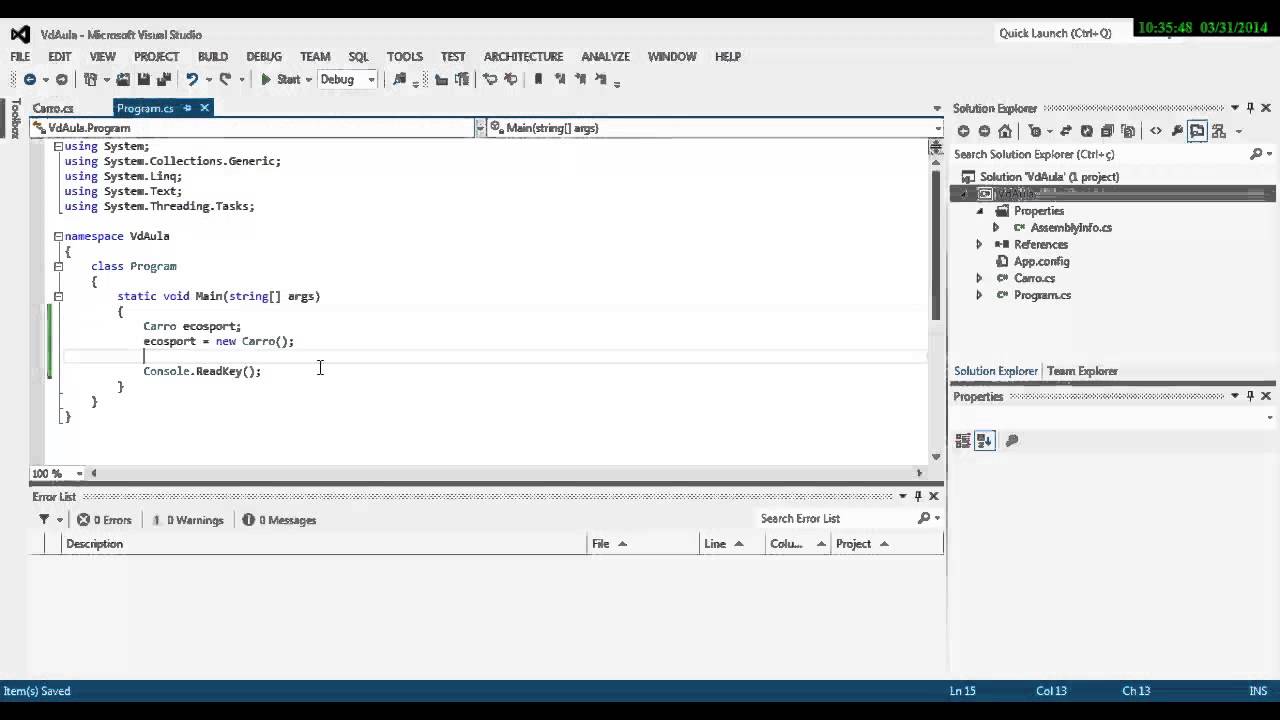Sort Error List by File column

pyautogui.click(x=643, y=544)
